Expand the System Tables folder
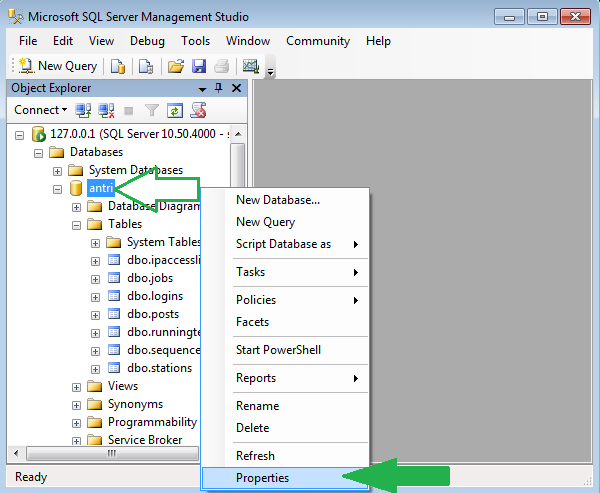Image resolution: width=600 pixels, height=493 pixels. pos(95,243)
